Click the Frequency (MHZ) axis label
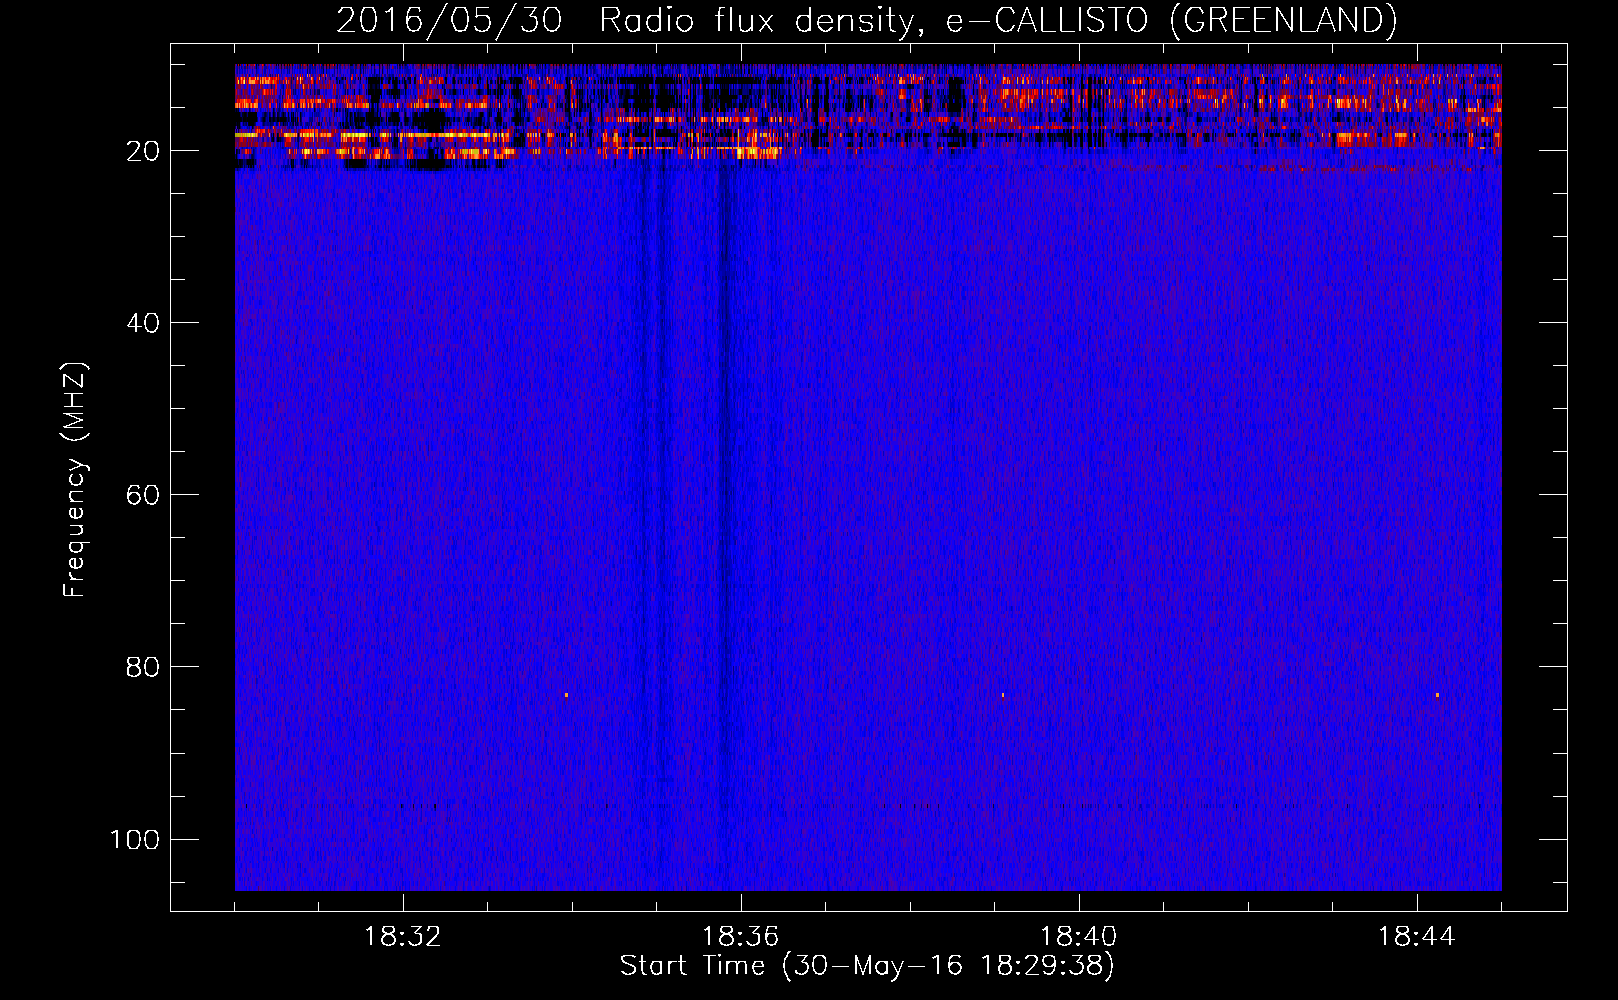1618x1000 pixels. [75, 480]
